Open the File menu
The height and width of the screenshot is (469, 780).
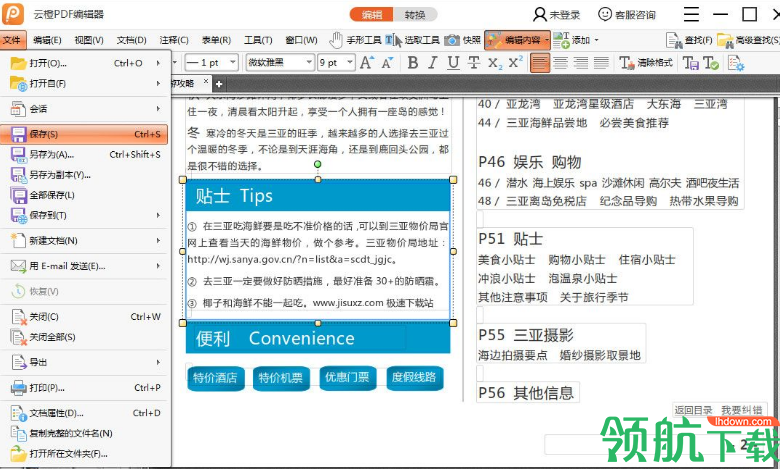tap(11, 40)
